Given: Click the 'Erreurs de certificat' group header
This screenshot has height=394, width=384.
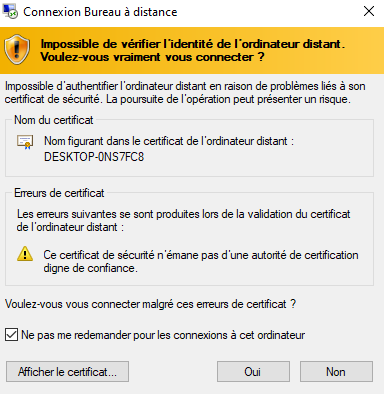Looking at the screenshot, I should (59, 193).
